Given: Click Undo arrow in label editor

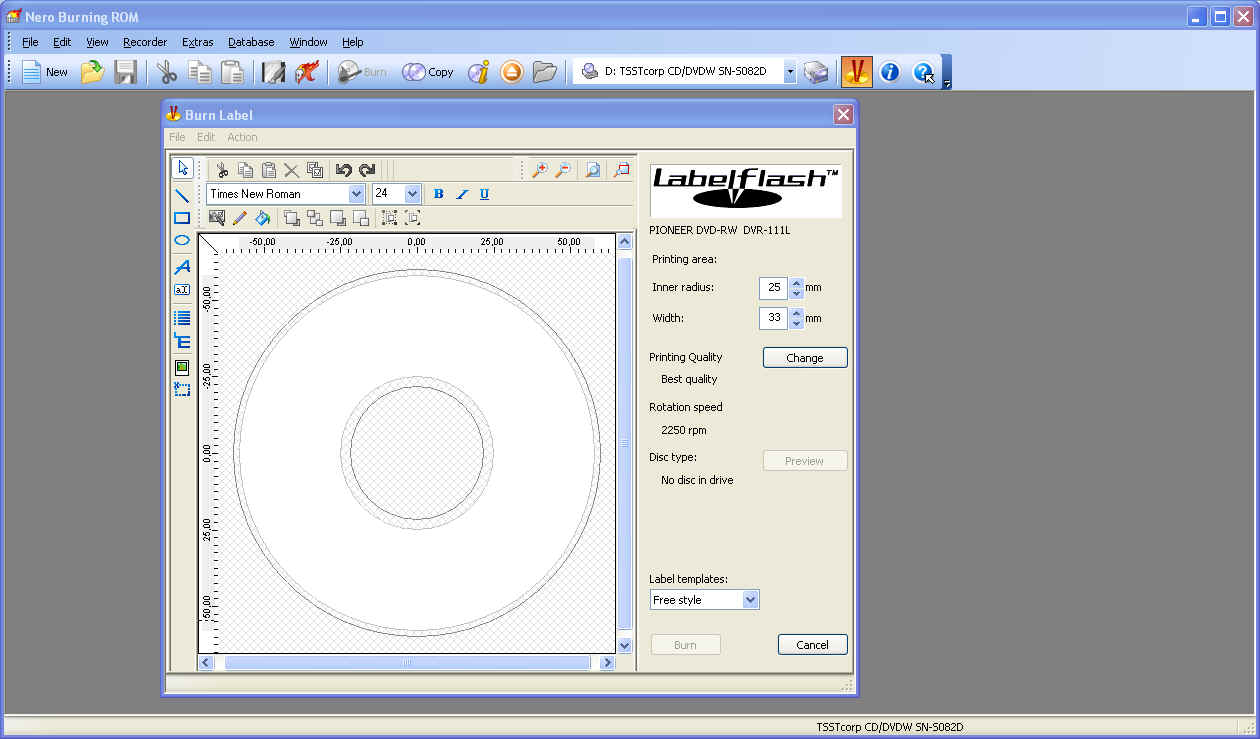Looking at the screenshot, I should (x=344, y=170).
